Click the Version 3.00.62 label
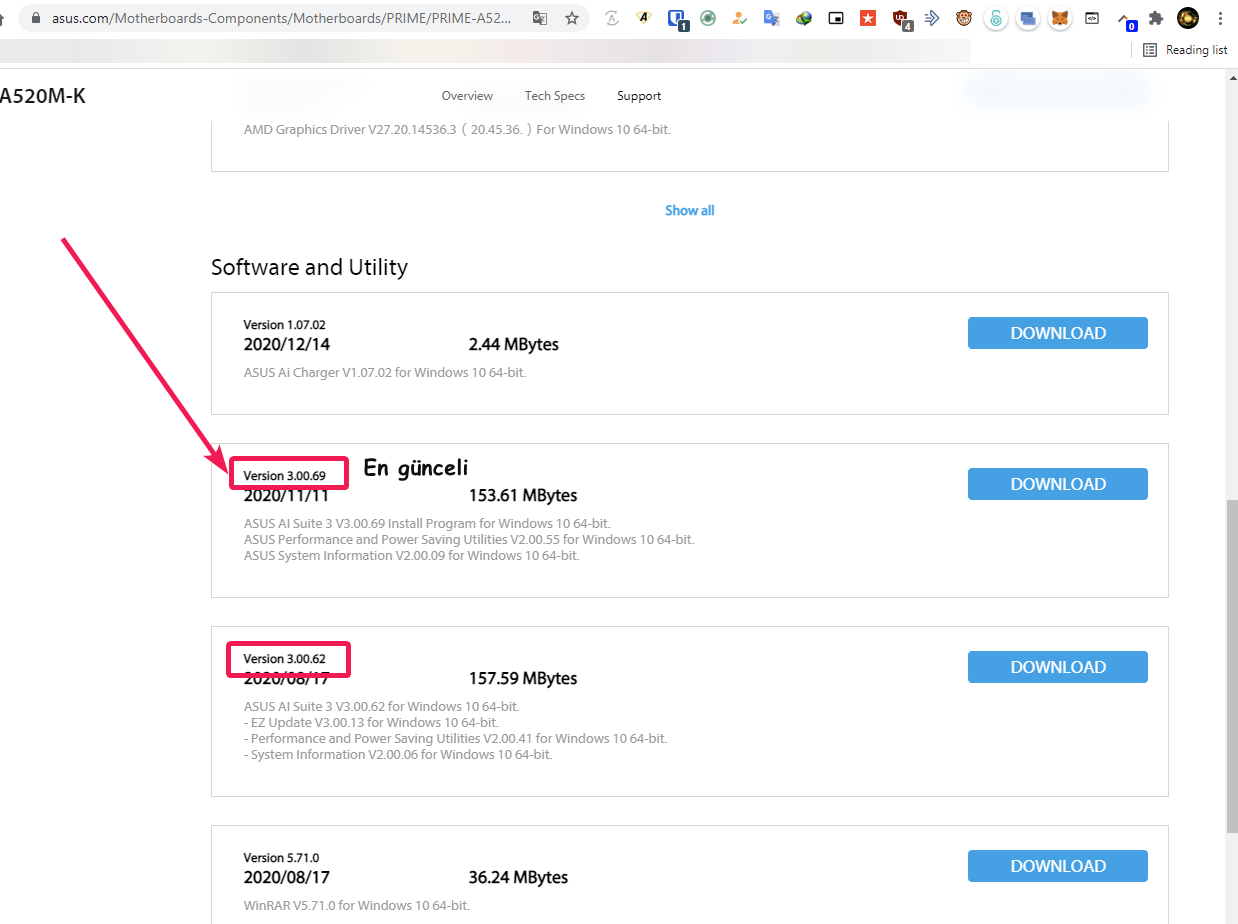 (x=285, y=659)
